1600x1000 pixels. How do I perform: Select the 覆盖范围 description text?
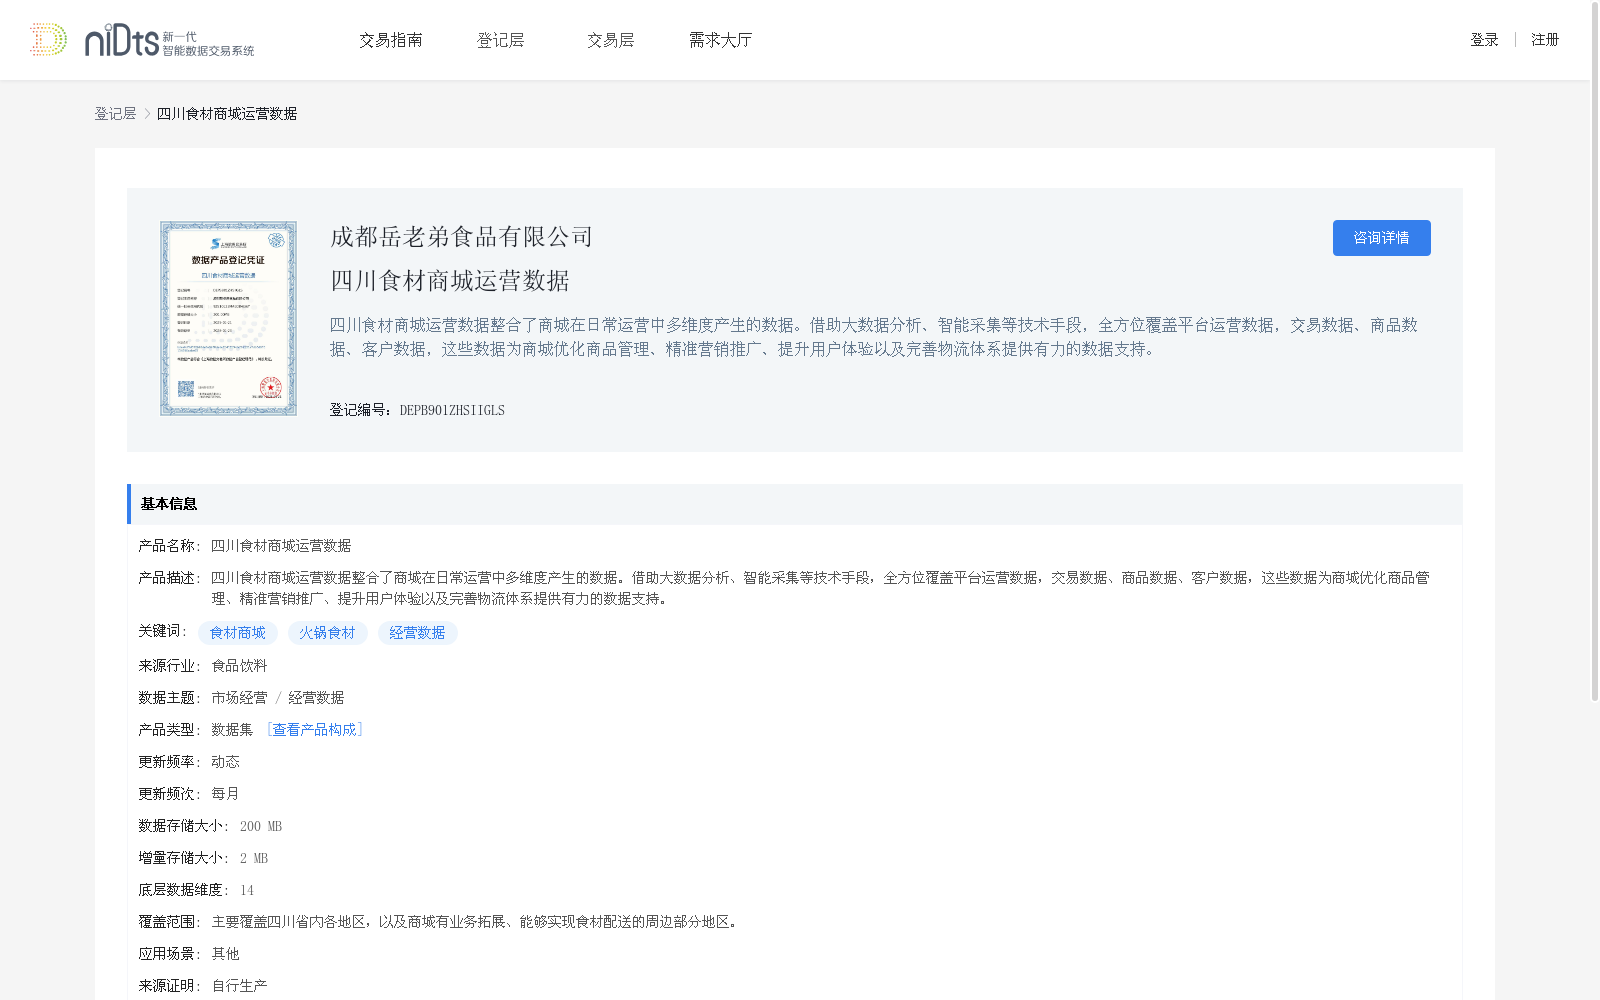476,922
